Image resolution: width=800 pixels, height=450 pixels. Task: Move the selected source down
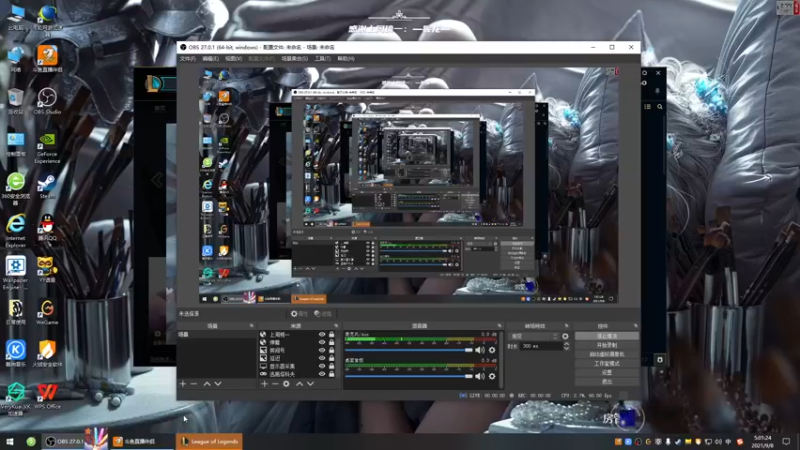pyautogui.click(x=310, y=384)
